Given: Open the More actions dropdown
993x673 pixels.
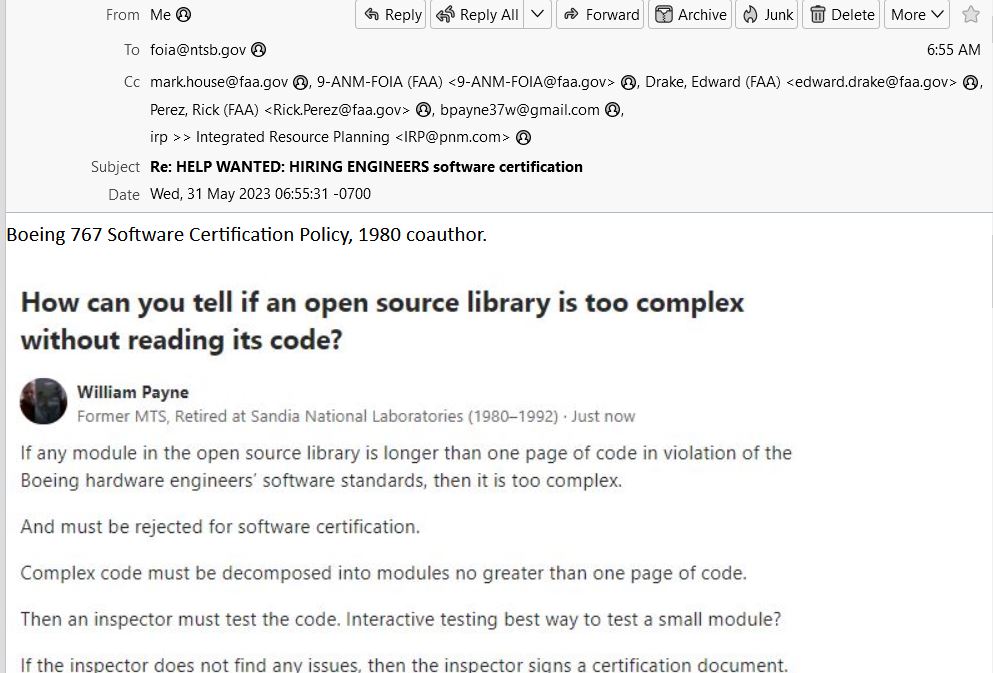Looking at the screenshot, I should click(916, 15).
